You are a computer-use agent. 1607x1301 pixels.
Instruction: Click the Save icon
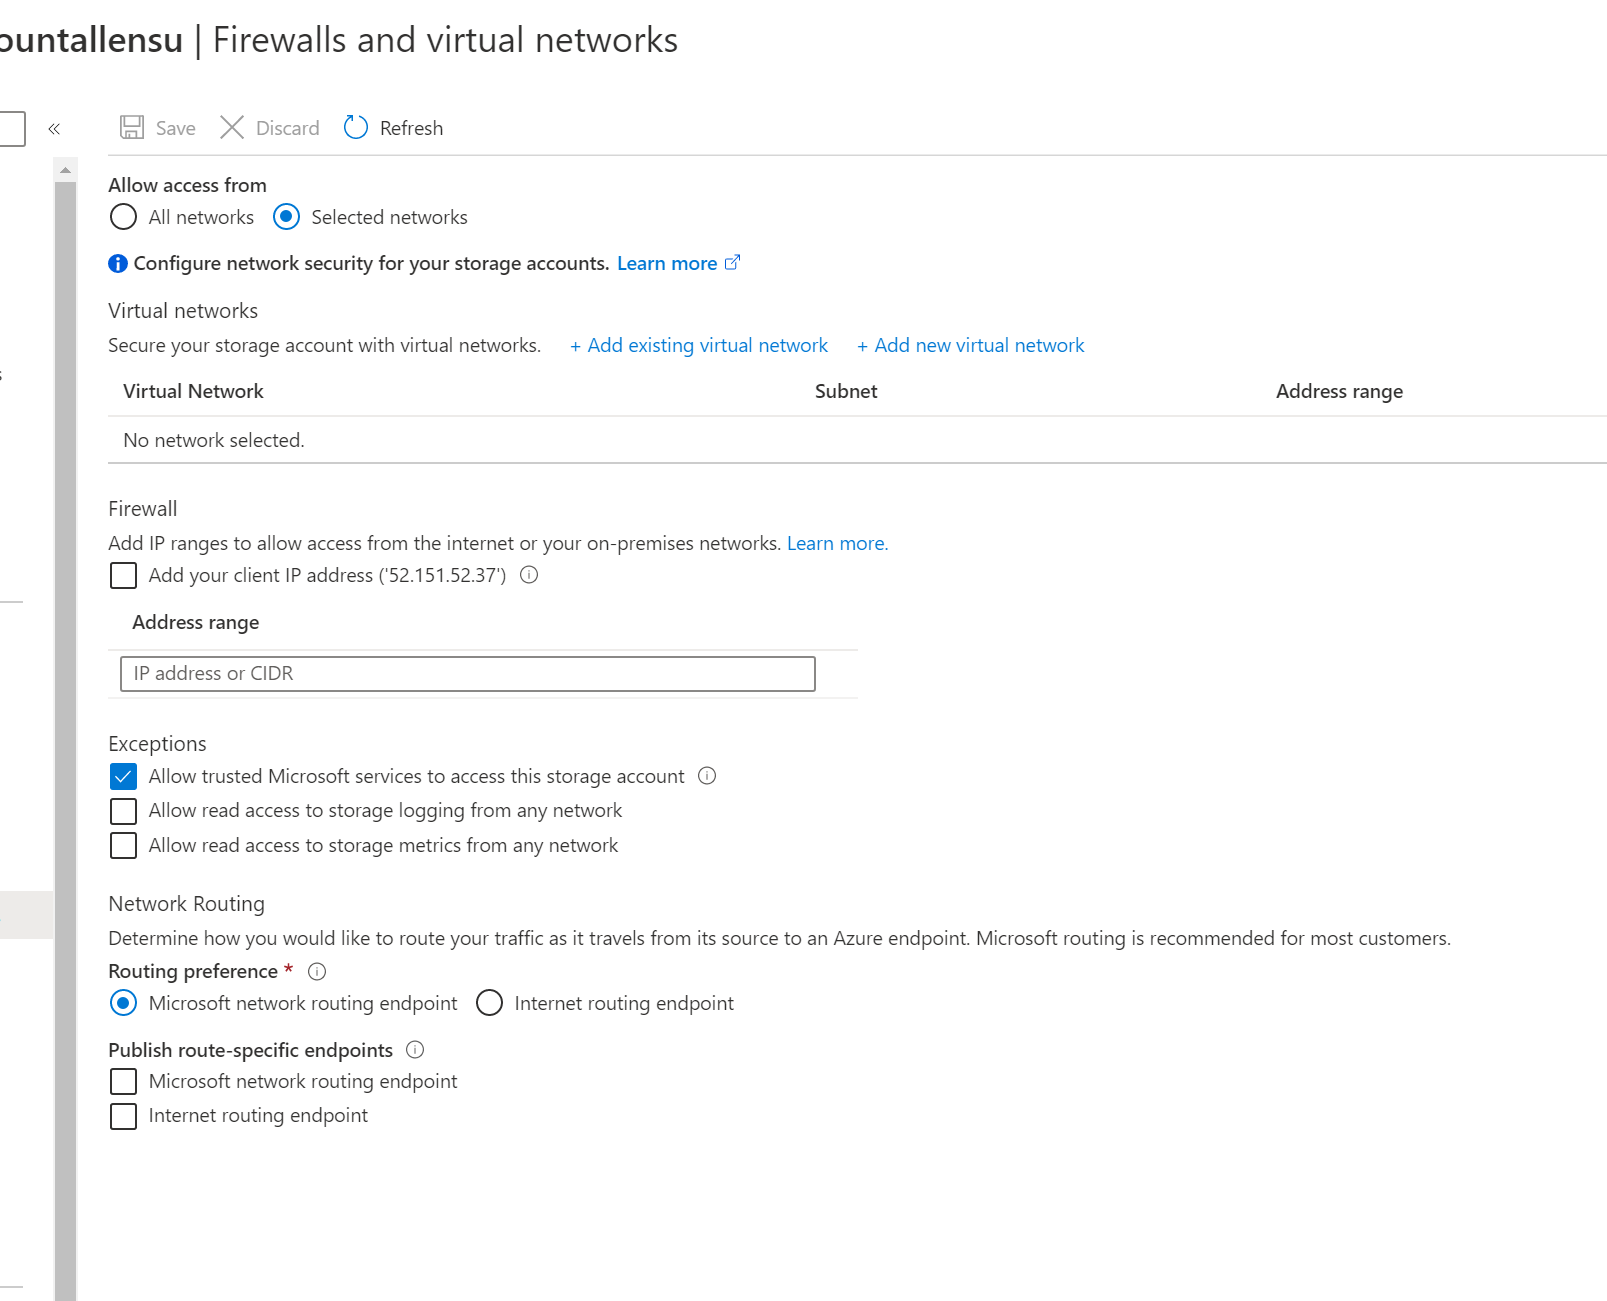pyautogui.click(x=131, y=127)
